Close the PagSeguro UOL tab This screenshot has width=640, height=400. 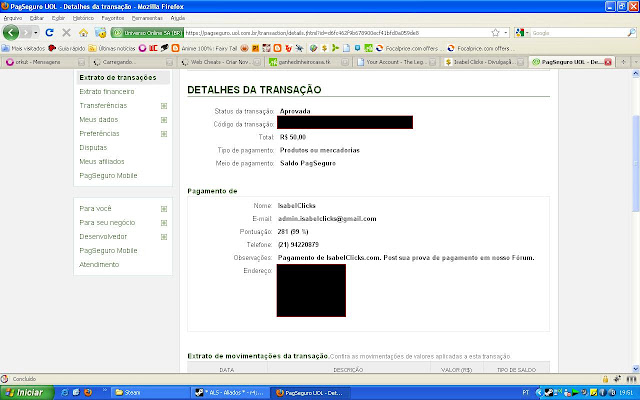click(x=608, y=62)
